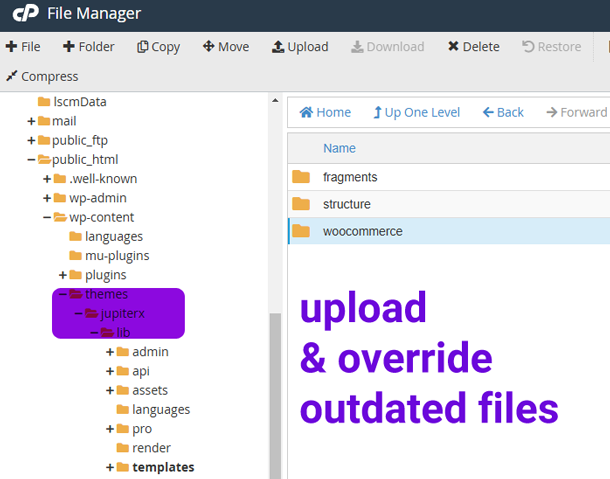
Task: Select themes folder in tree
Action: click(x=107, y=294)
